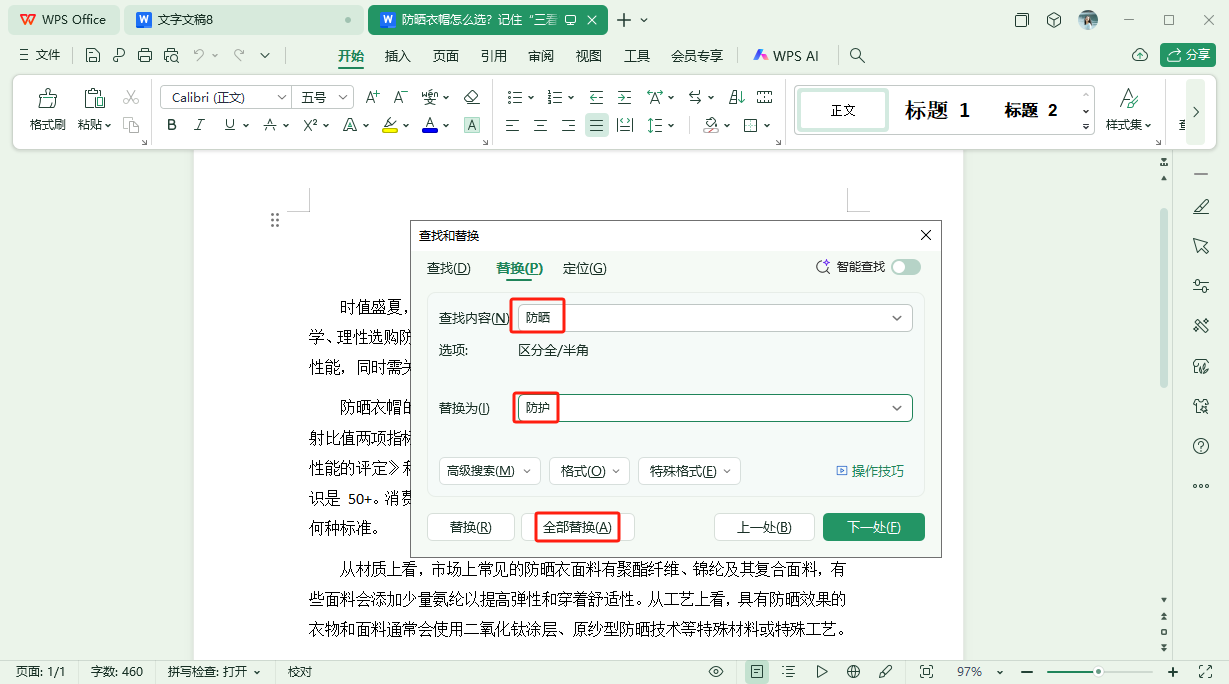Expand the 特殊格式 special format dropdown
The width and height of the screenshot is (1229, 684).
[x=689, y=470]
